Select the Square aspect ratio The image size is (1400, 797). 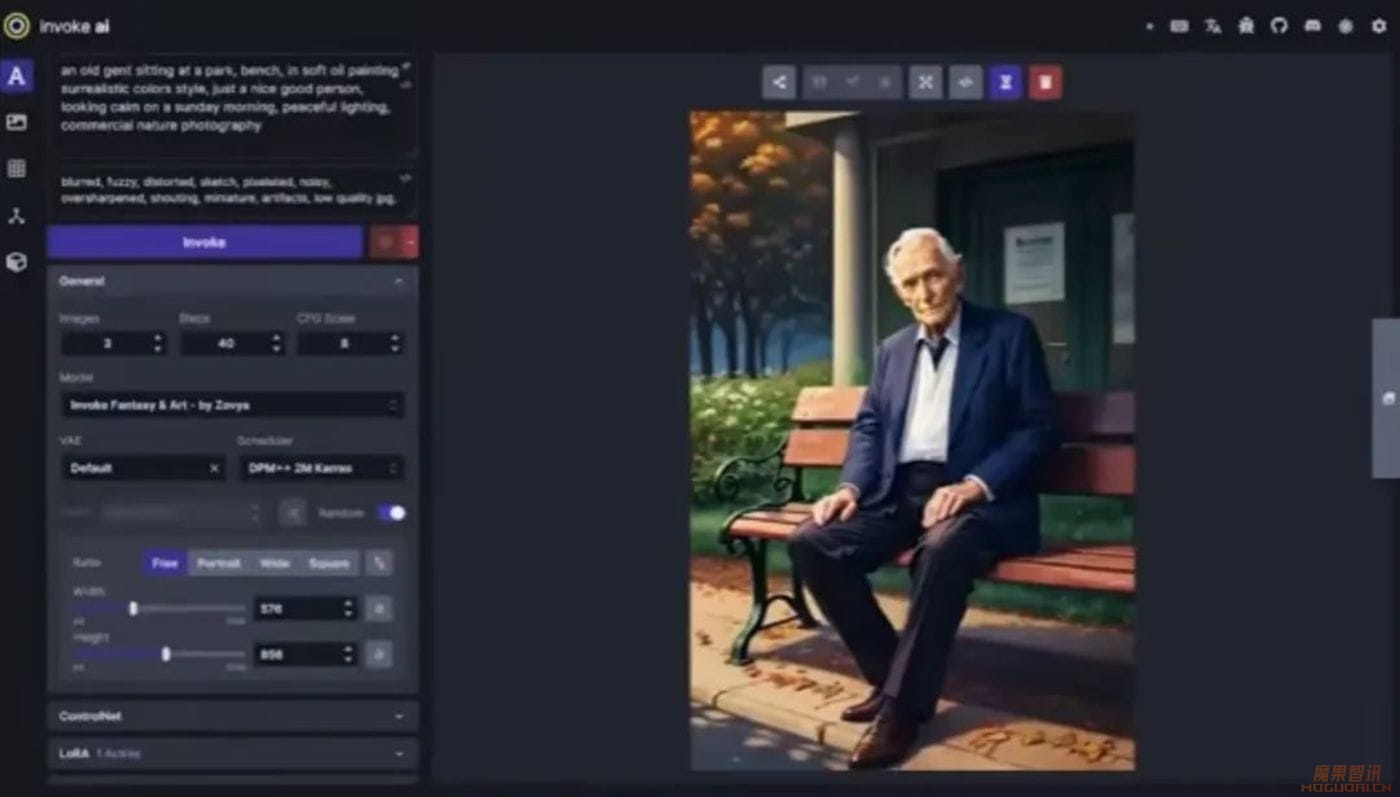click(329, 563)
